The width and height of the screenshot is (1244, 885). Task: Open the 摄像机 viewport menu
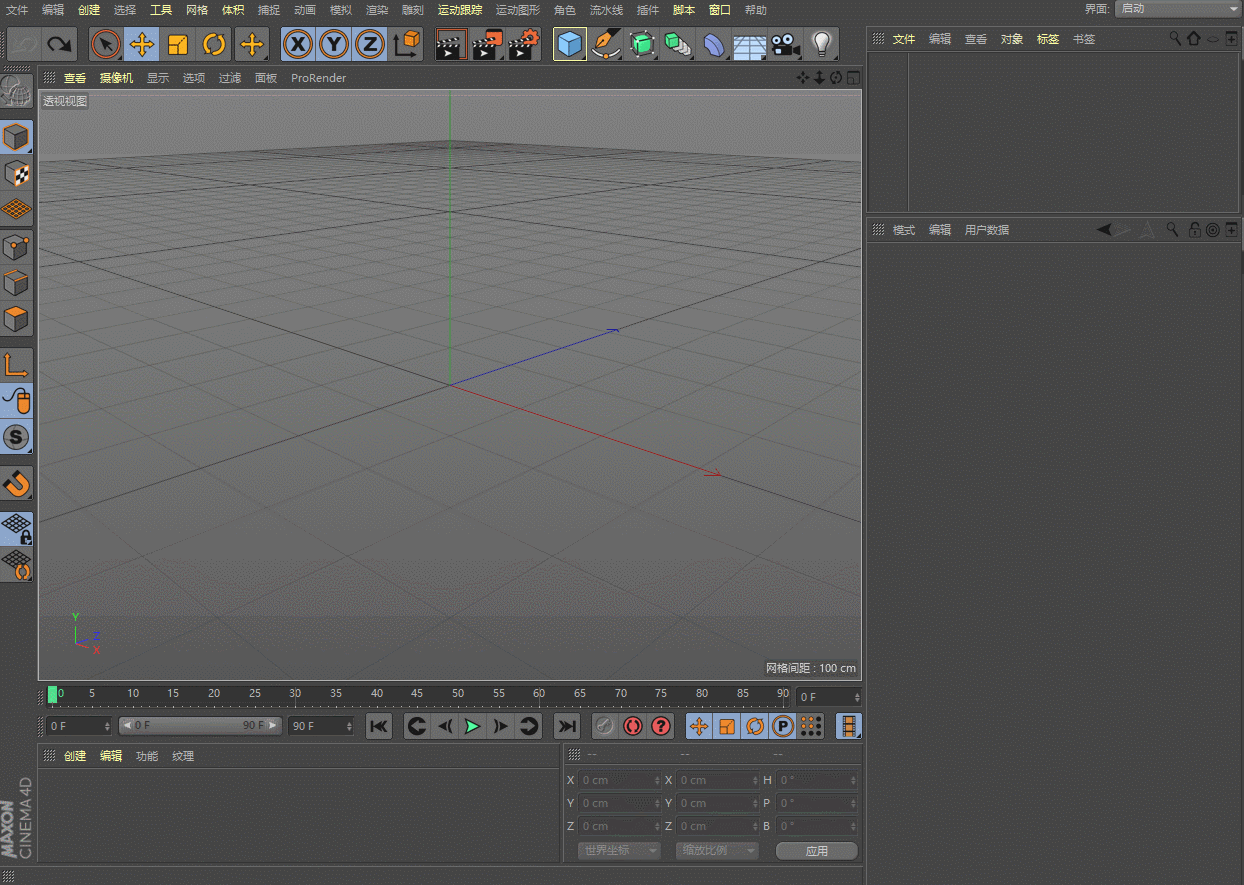(116, 78)
